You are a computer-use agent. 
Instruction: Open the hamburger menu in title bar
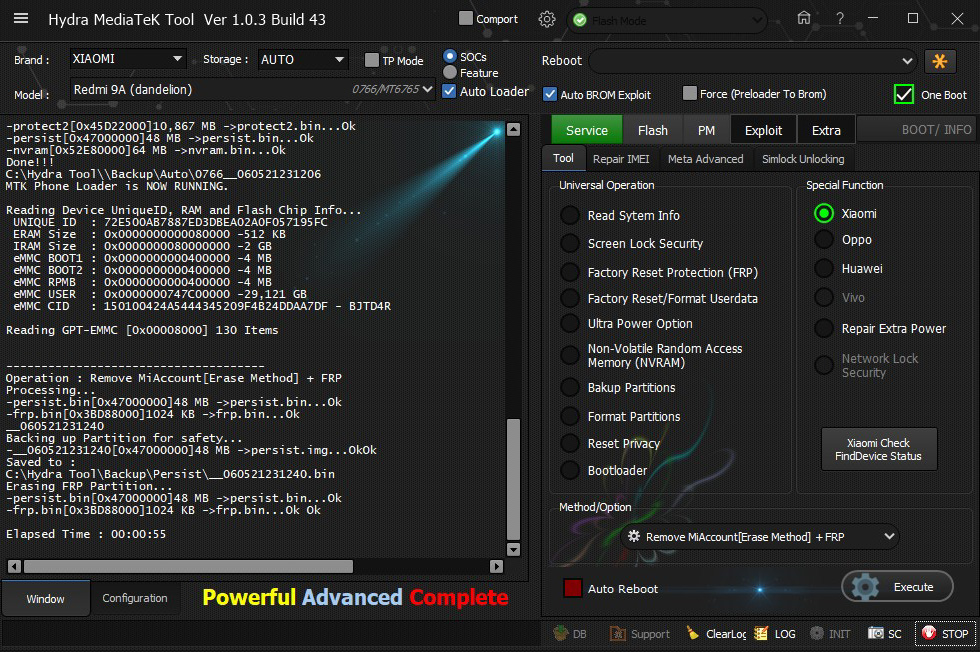20,19
